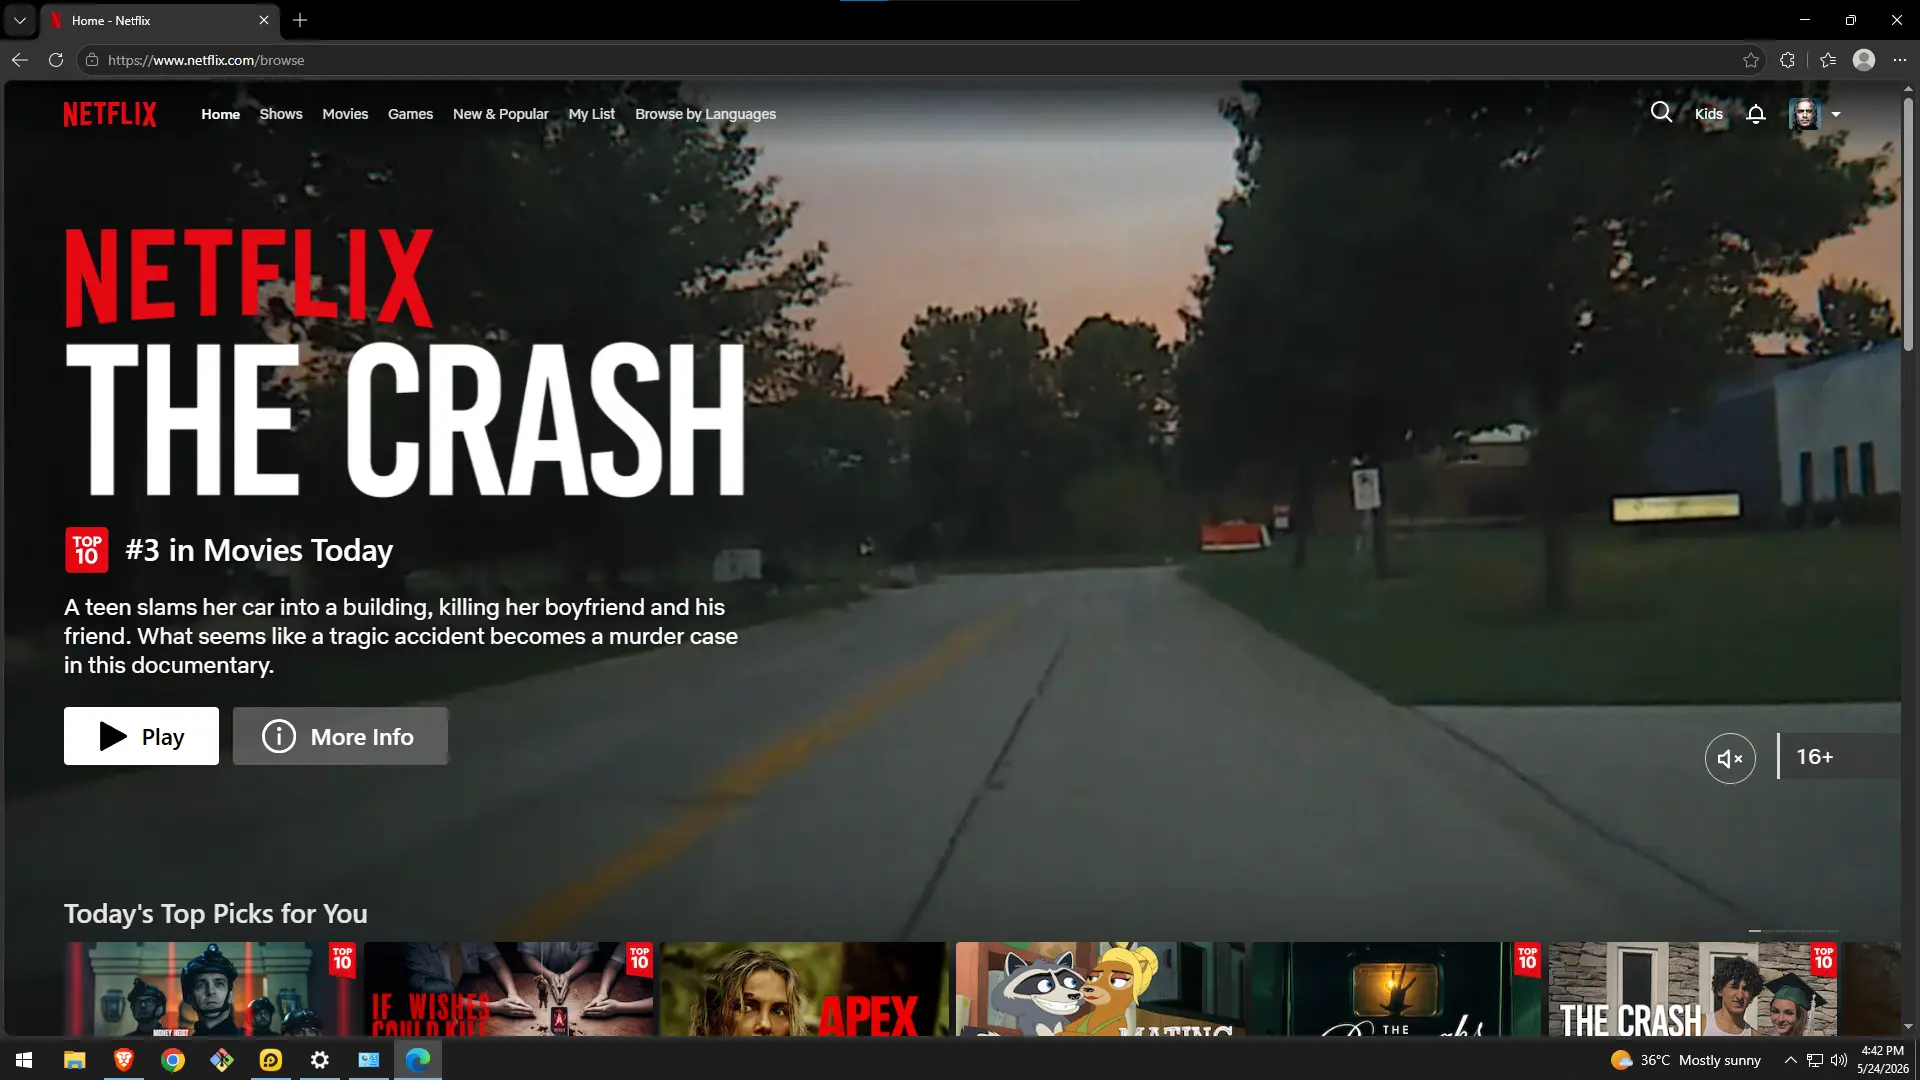1920x1080 pixels.
Task: Add page to favorites with star icon
Action: [1750, 60]
